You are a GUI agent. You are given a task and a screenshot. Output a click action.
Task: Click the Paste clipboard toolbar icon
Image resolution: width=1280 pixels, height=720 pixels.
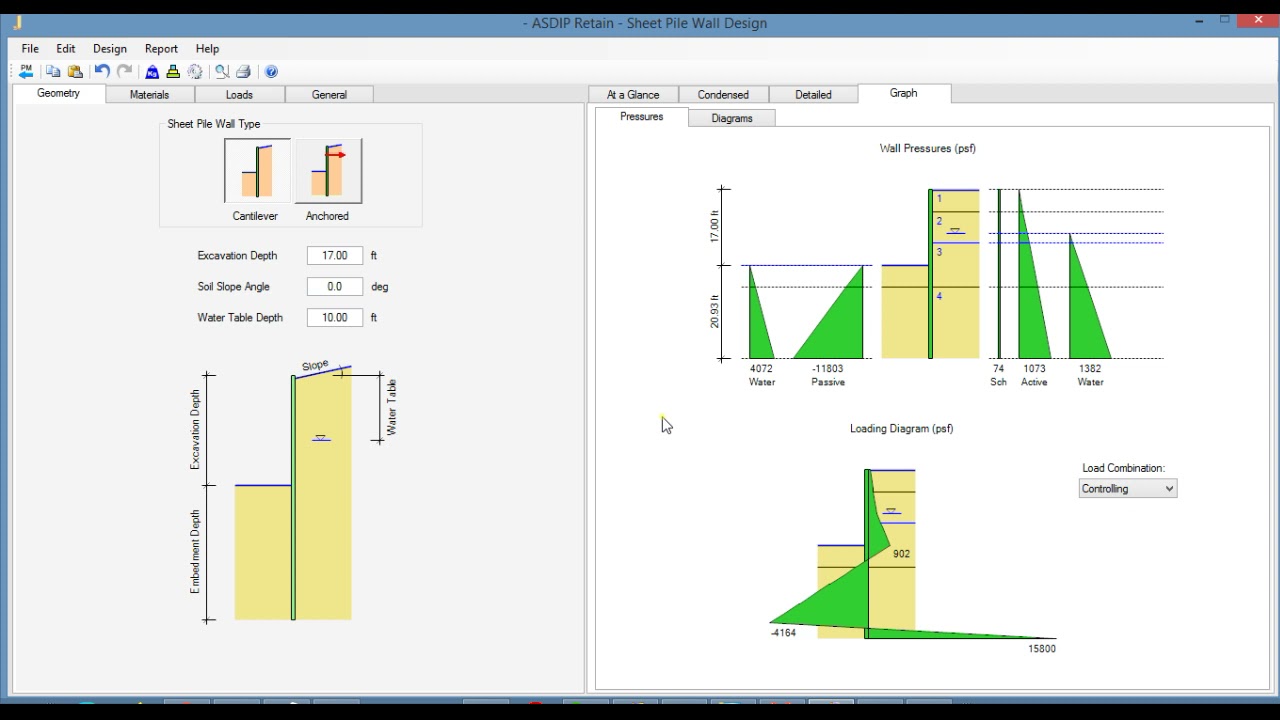(75, 71)
